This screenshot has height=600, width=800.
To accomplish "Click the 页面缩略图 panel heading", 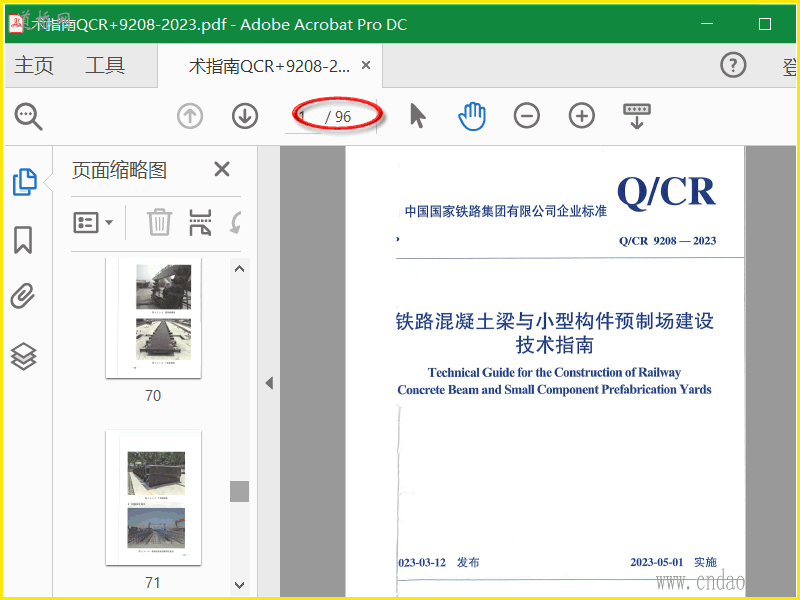I will tap(119, 170).
